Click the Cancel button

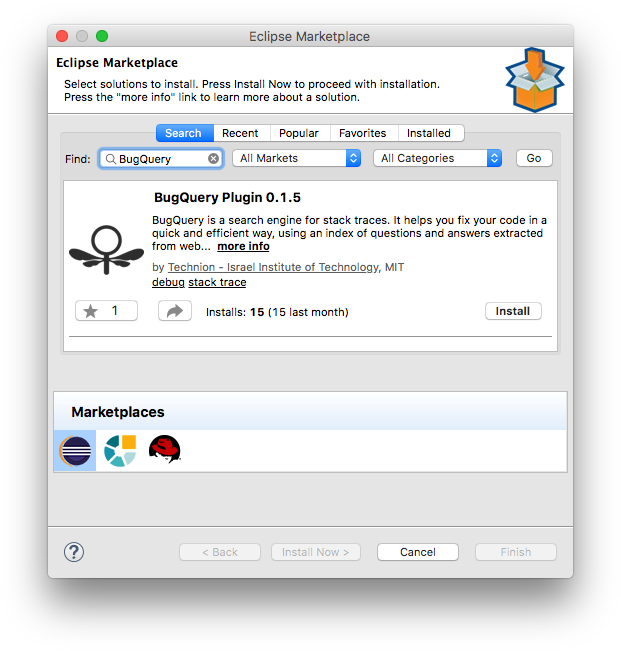tap(418, 552)
